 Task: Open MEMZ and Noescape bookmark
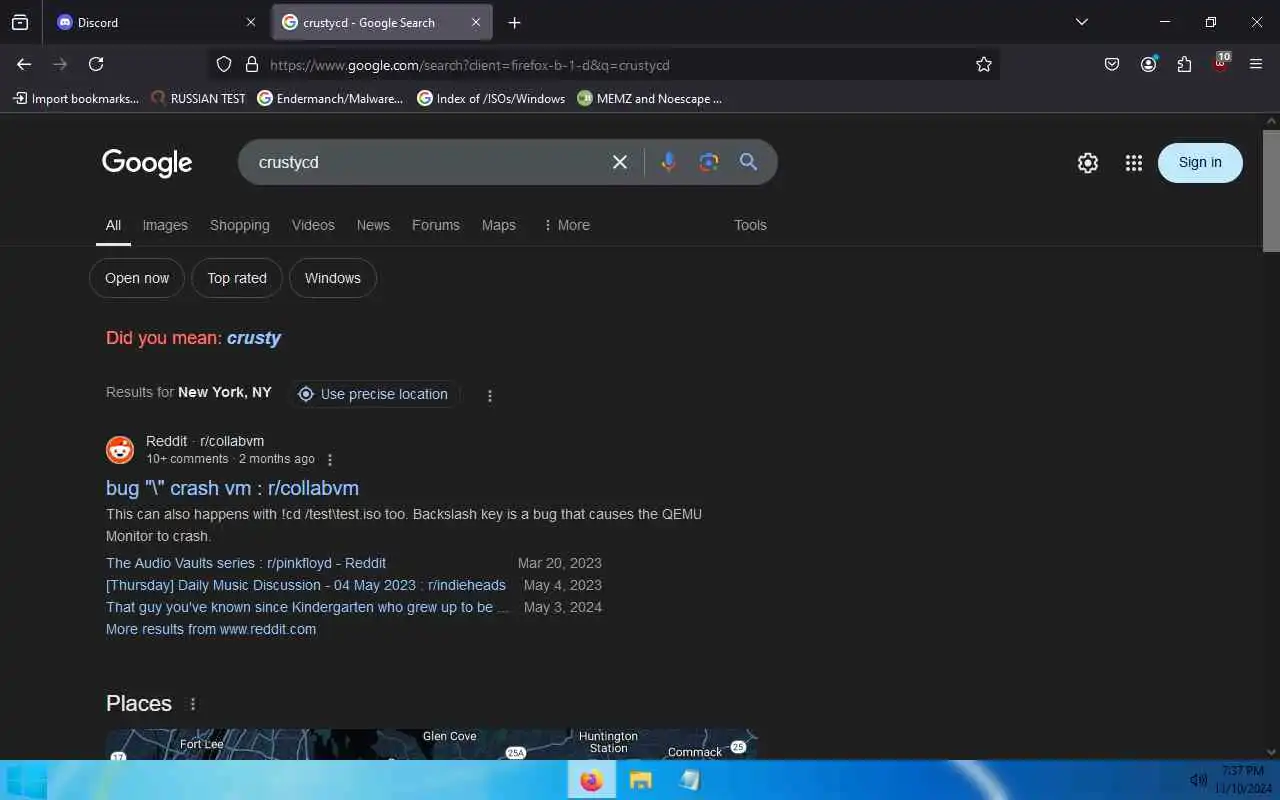[649, 98]
